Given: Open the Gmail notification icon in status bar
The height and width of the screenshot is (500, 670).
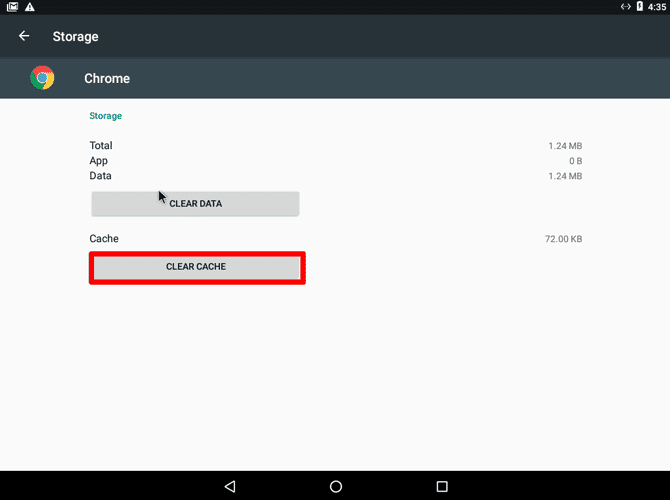Looking at the screenshot, I should tap(12, 7).
